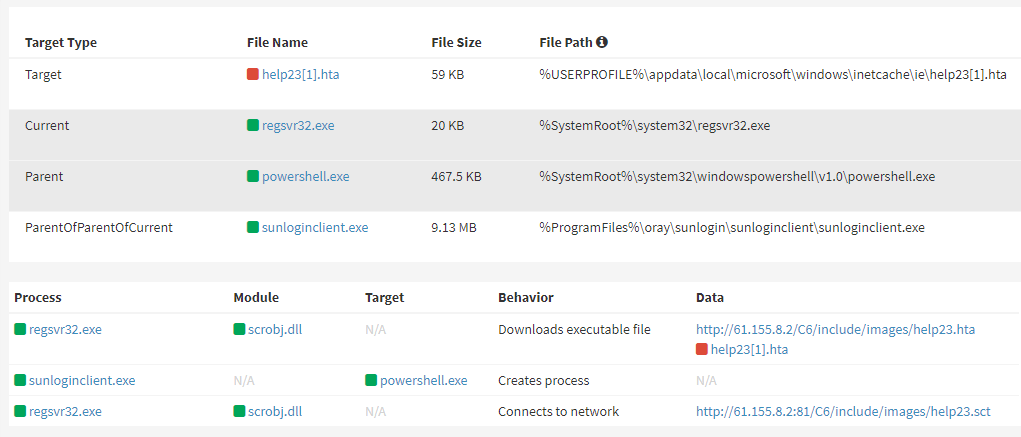The height and width of the screenshot is (437, 1021).
Task: Click green icon beside first scrobj.dll module
Action: tap(239, 329)
